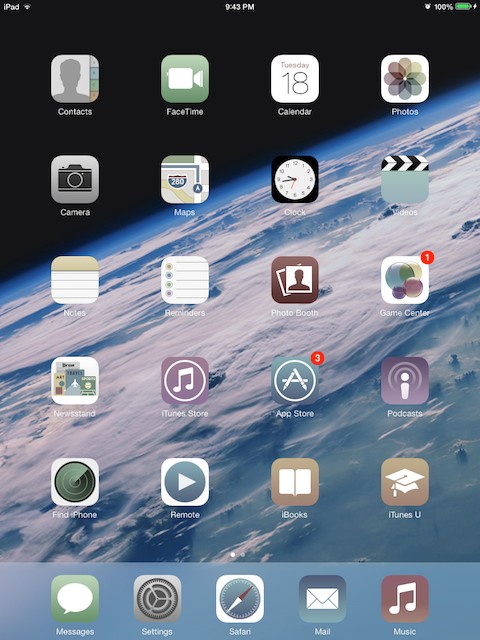480x640 pixels.
Task: Open the Remote app
Action: tap(185, 482)
